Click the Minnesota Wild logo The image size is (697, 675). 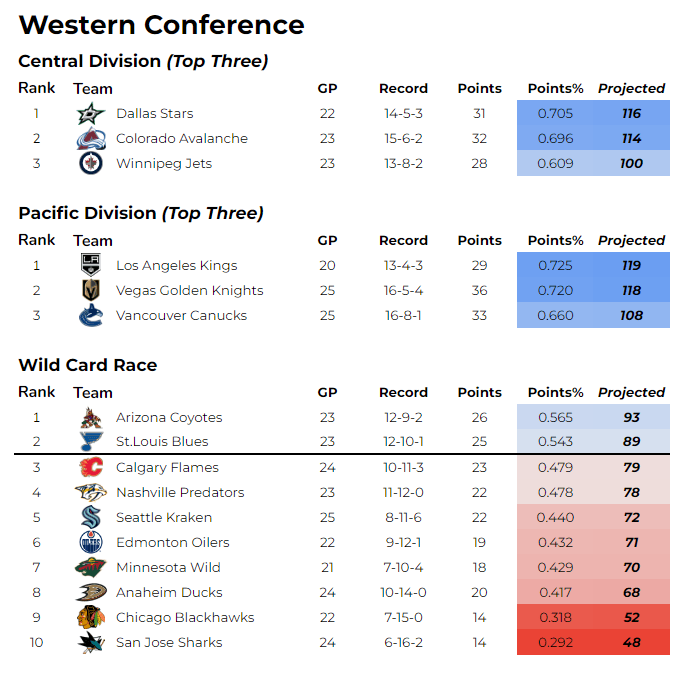91,568
